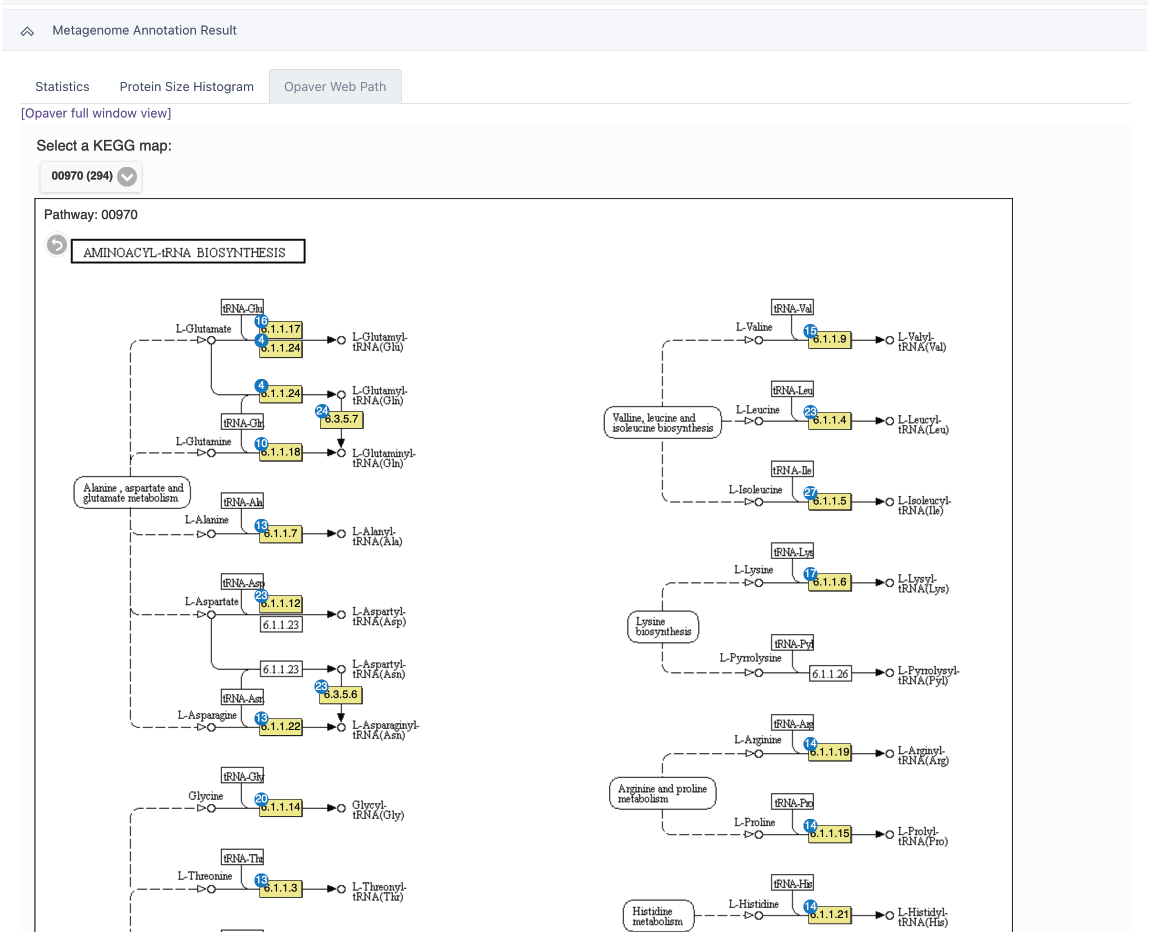Click the tRNA-Arg box
Viewport: 1149px width, 949px height.
pos(793,723)
